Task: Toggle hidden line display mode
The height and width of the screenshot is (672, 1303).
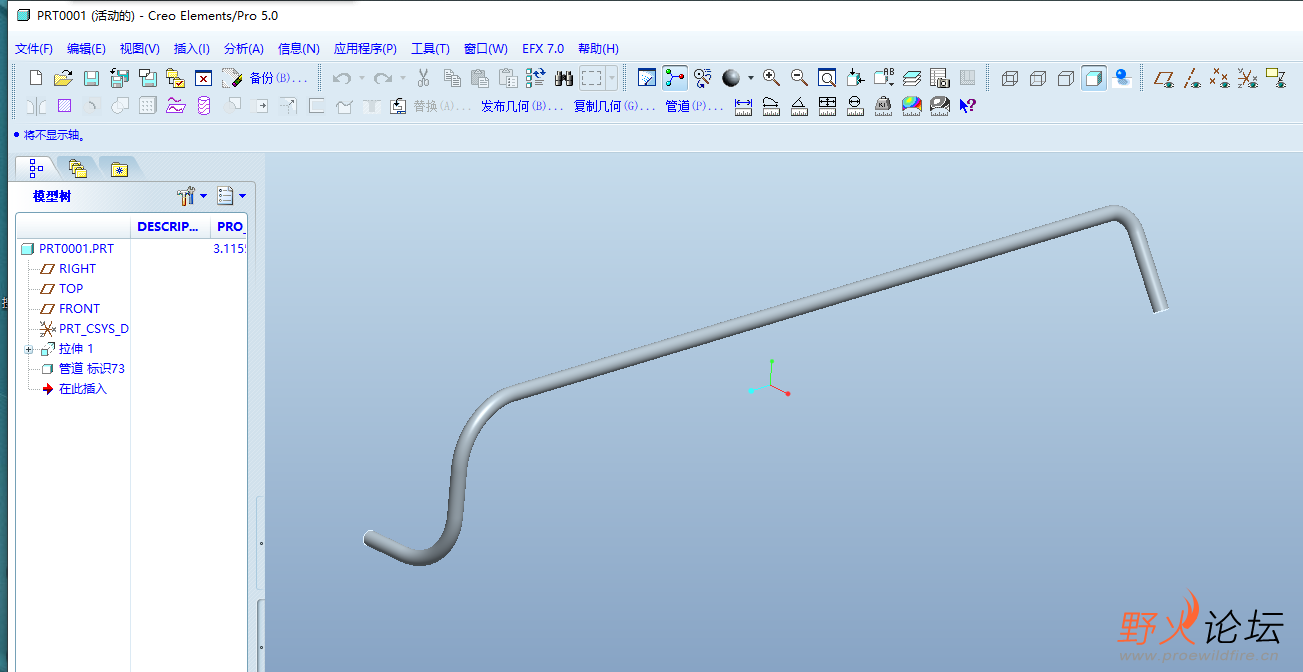Action: [1038, 78]
